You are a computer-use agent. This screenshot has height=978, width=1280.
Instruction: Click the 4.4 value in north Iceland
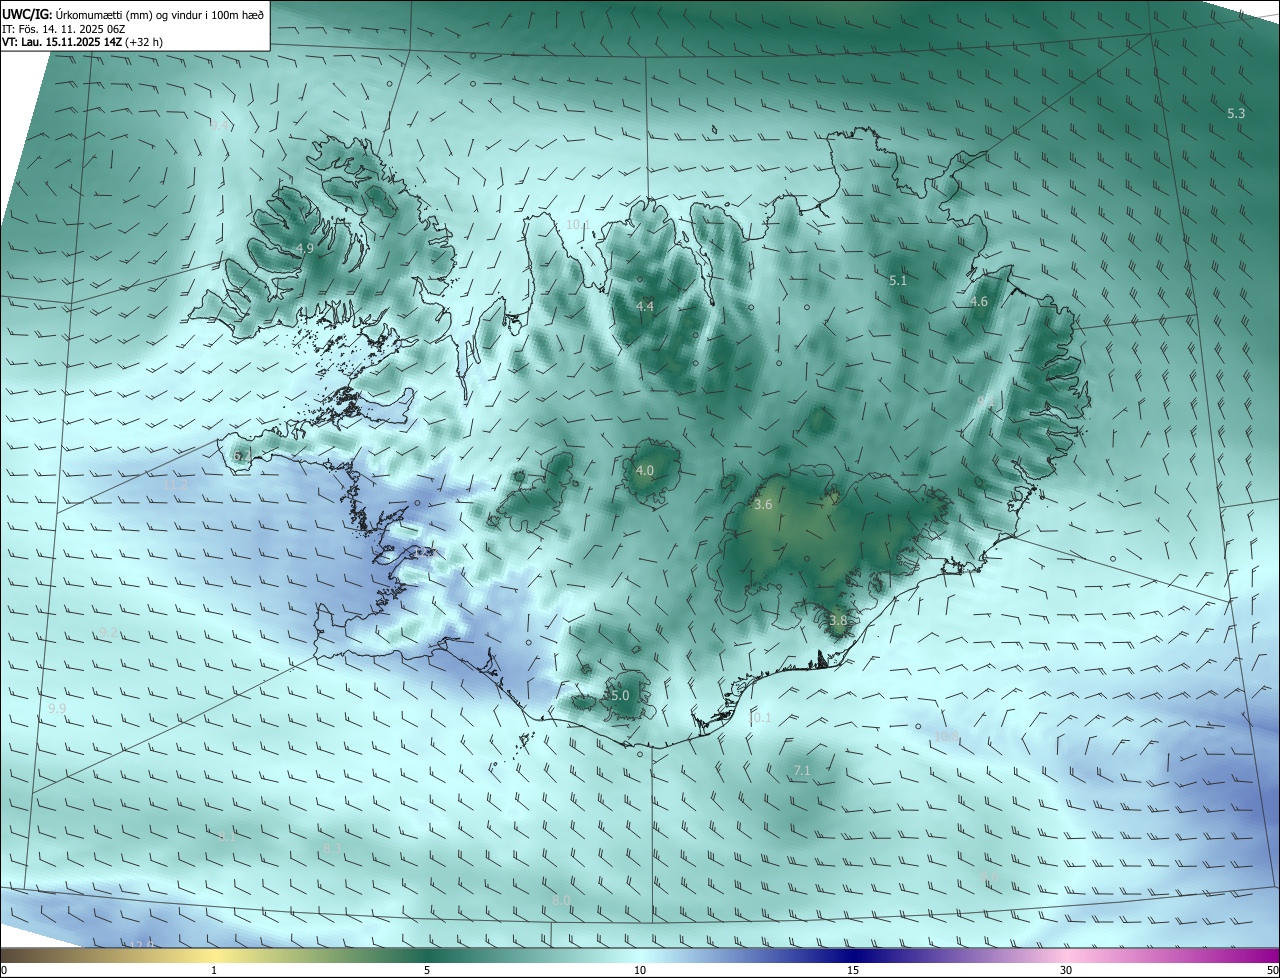(645, 306)
